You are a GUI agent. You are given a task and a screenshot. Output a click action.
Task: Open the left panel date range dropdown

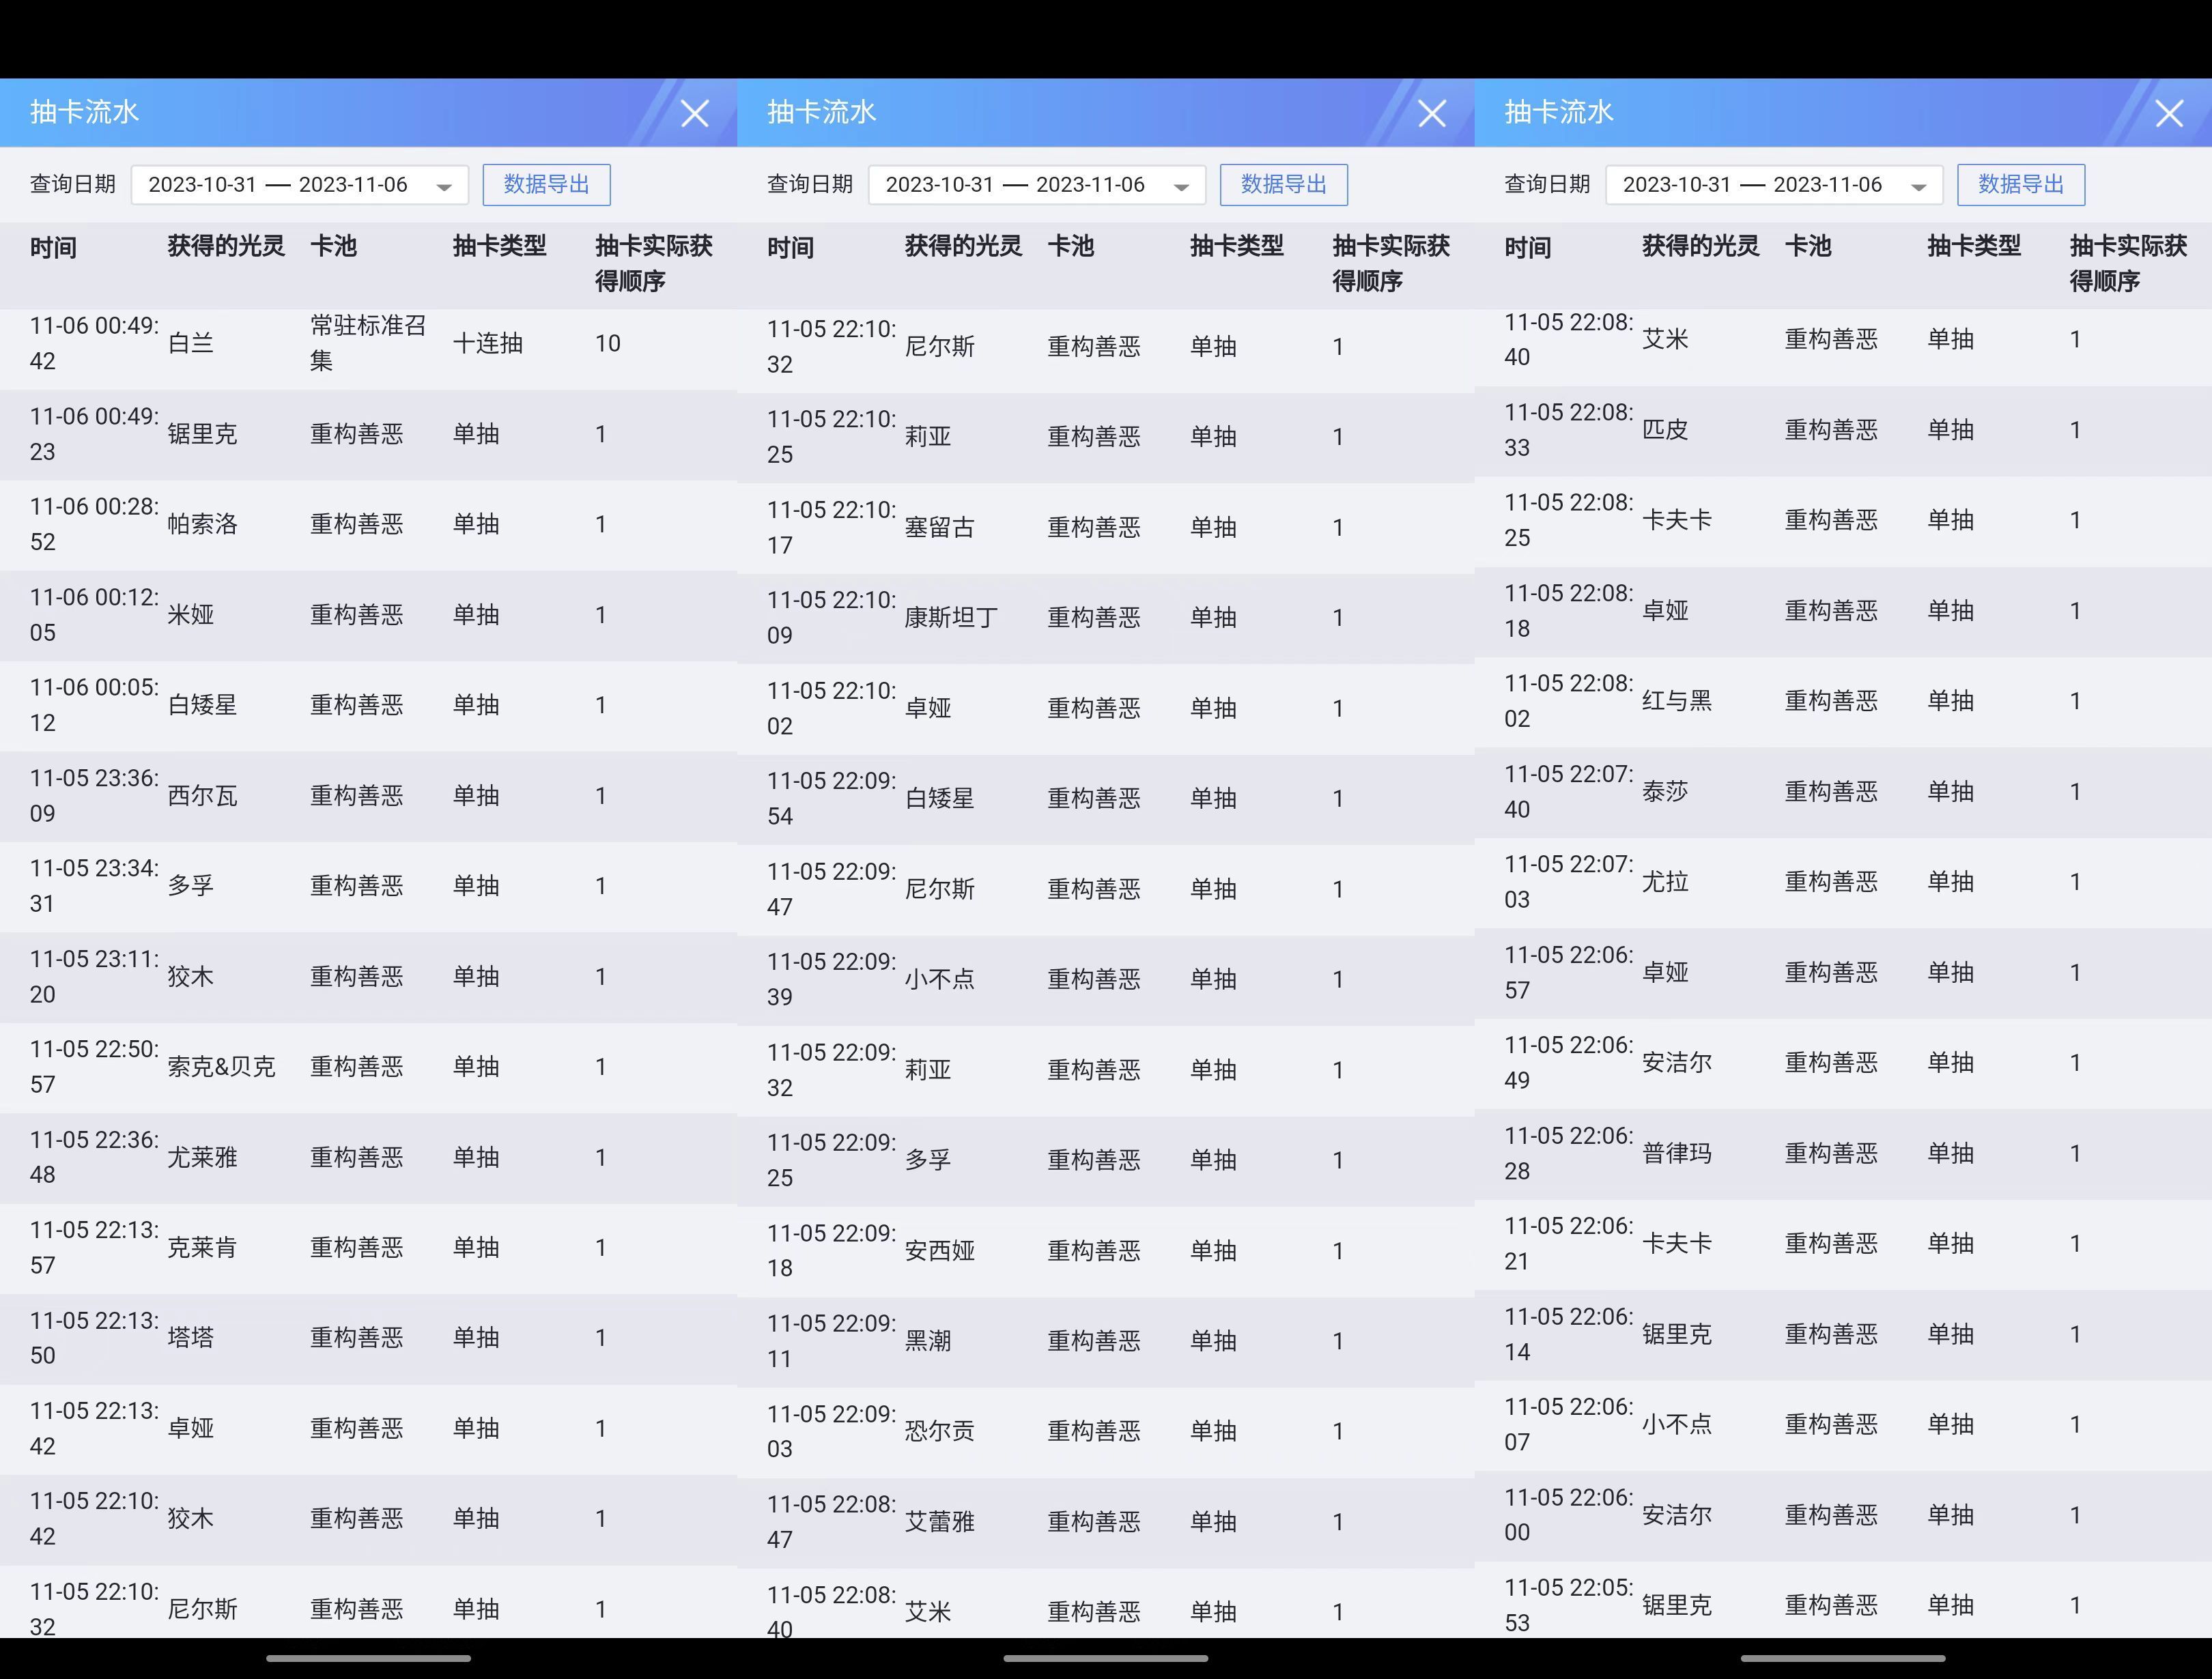point(300,185)
